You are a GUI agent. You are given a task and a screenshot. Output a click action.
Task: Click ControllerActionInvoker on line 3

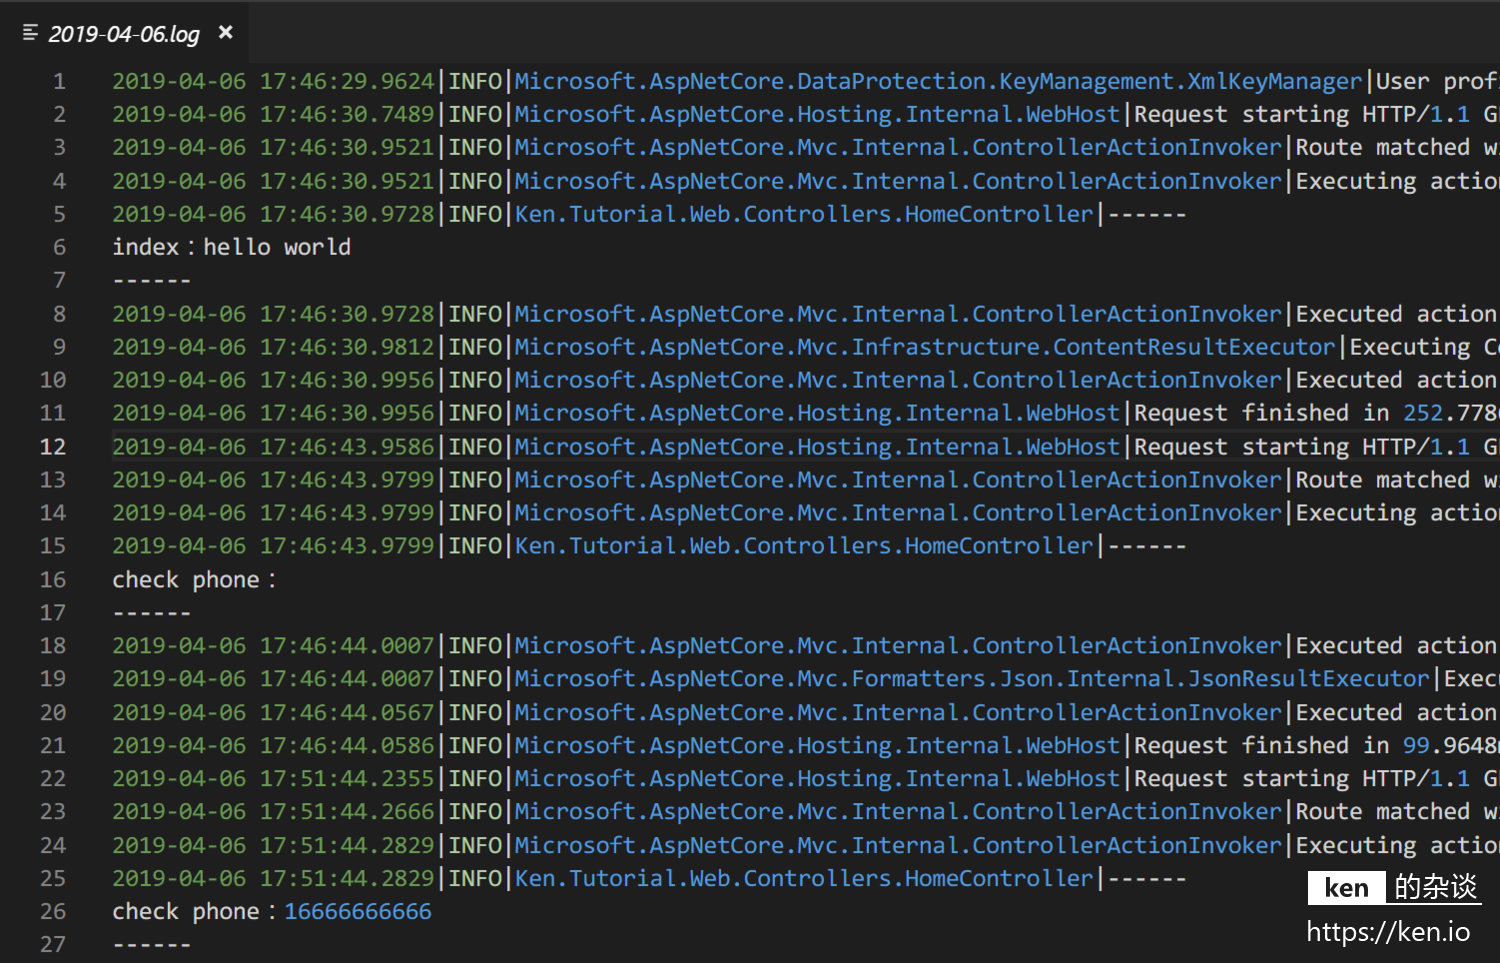[1127, 147]
